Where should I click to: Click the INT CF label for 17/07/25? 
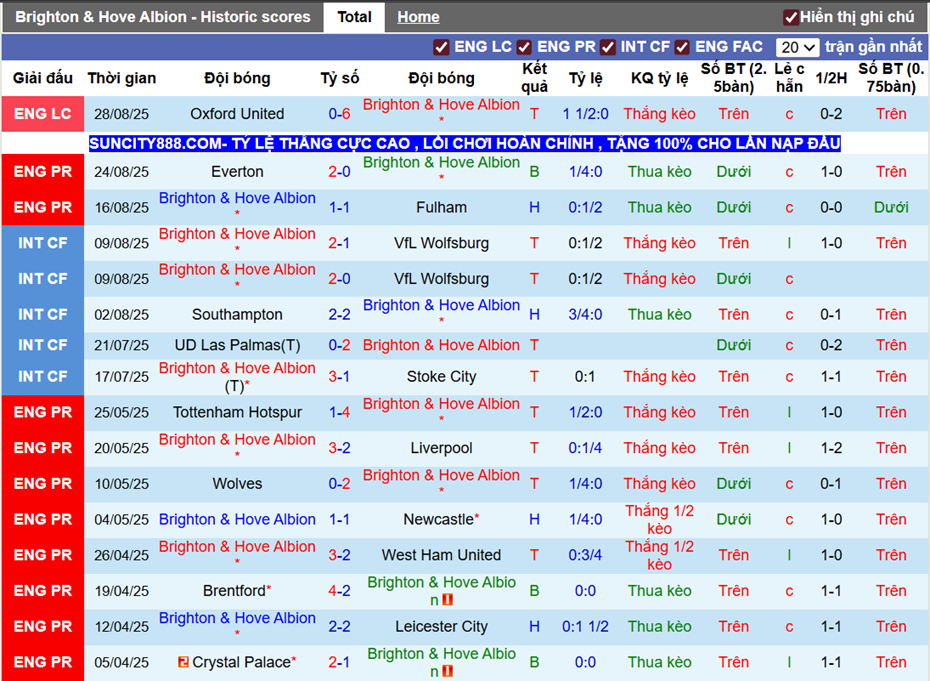coord(43,377)
